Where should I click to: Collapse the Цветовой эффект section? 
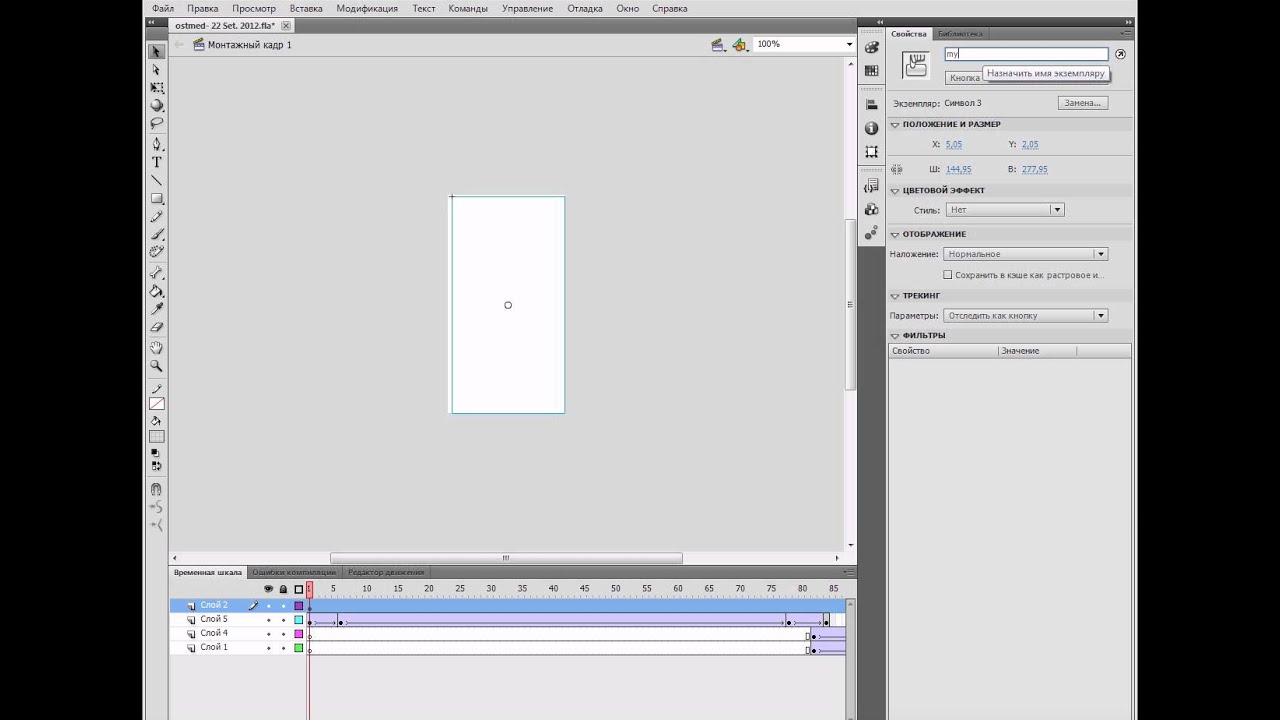(x=895, y=190)
